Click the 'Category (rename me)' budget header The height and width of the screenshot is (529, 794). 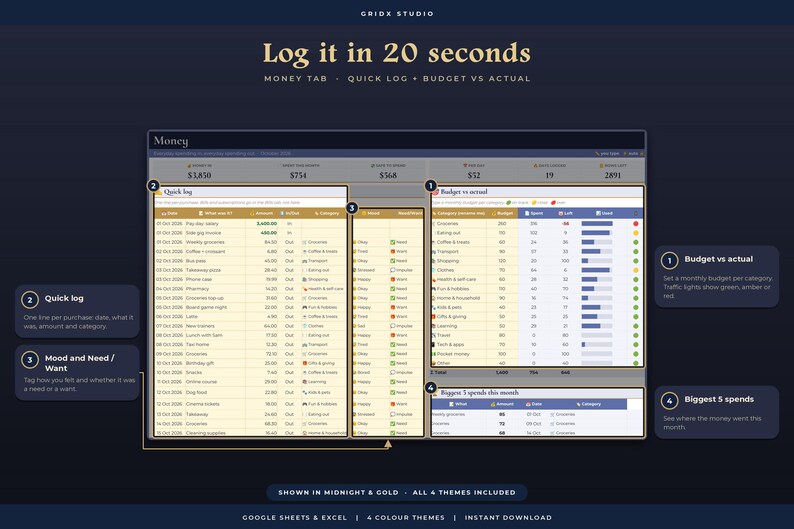coord(461,213)
